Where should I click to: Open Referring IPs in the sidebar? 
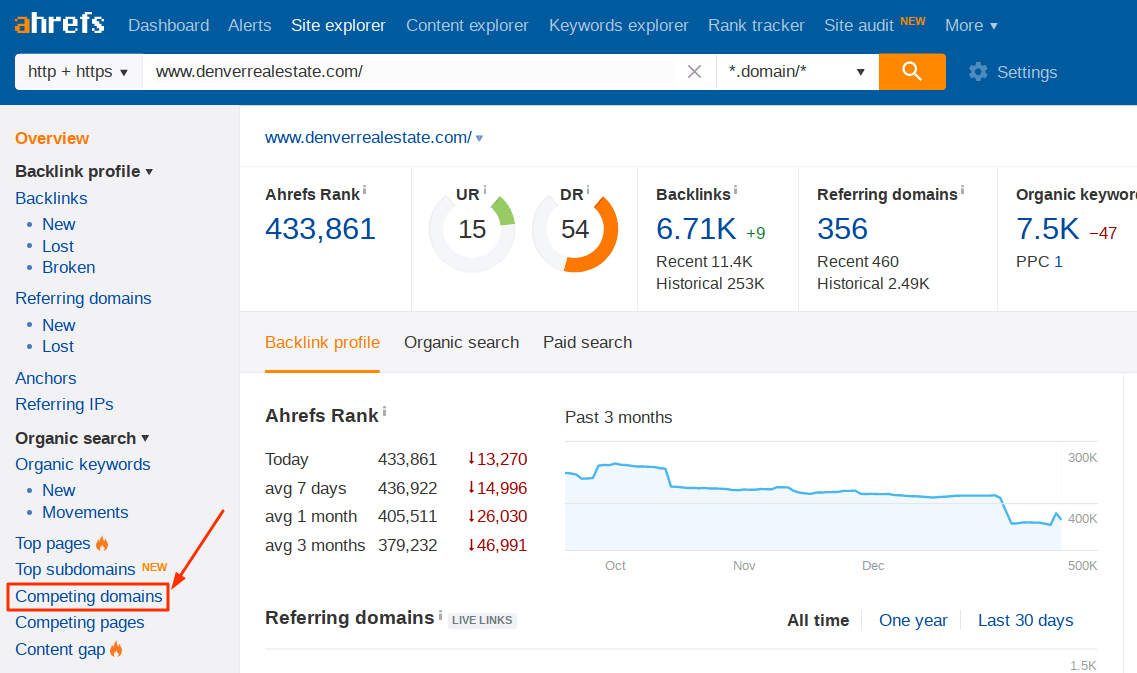point(65,405)
